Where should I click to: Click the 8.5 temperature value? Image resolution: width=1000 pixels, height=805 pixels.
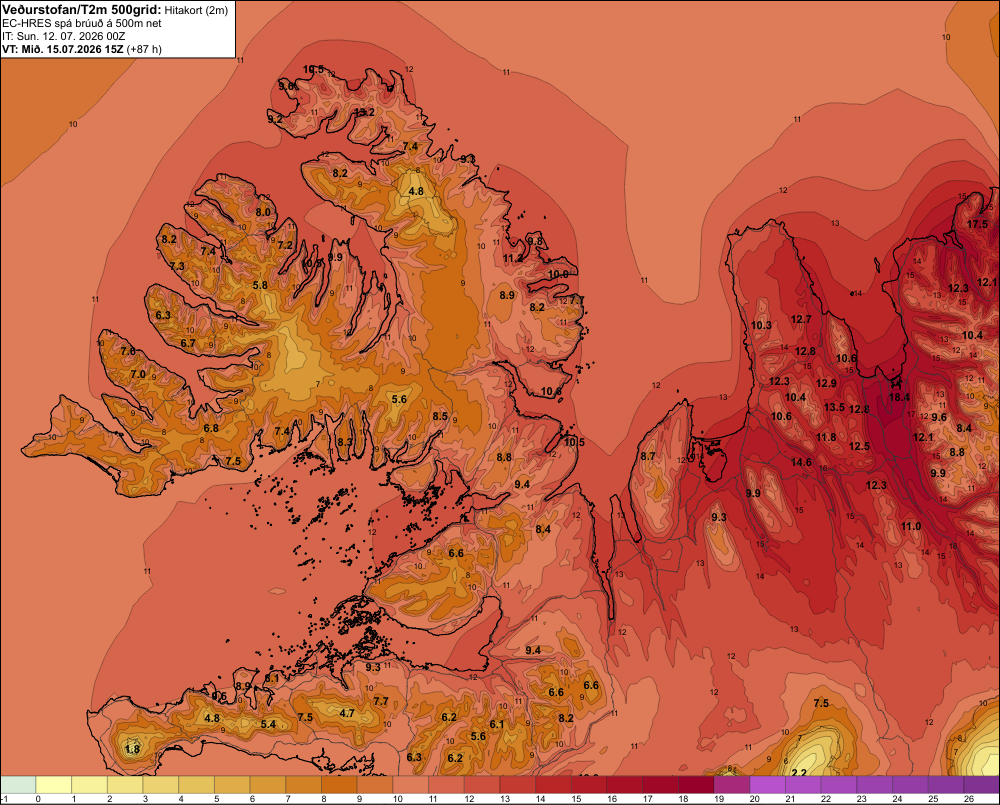440,416
